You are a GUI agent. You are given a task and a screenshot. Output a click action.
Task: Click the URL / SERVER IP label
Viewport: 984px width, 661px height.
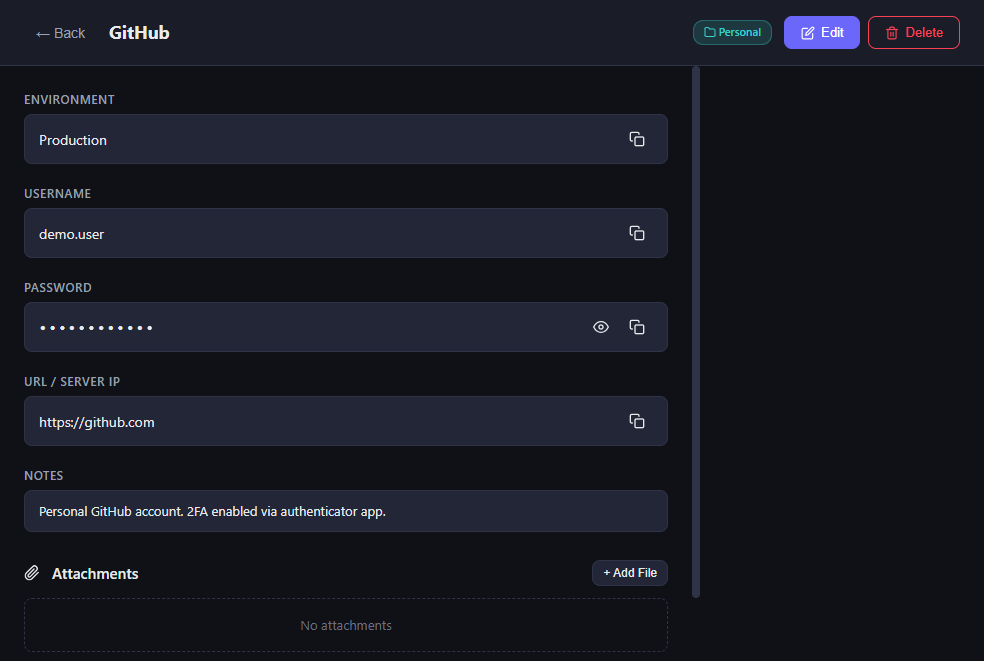click(72, 382)
